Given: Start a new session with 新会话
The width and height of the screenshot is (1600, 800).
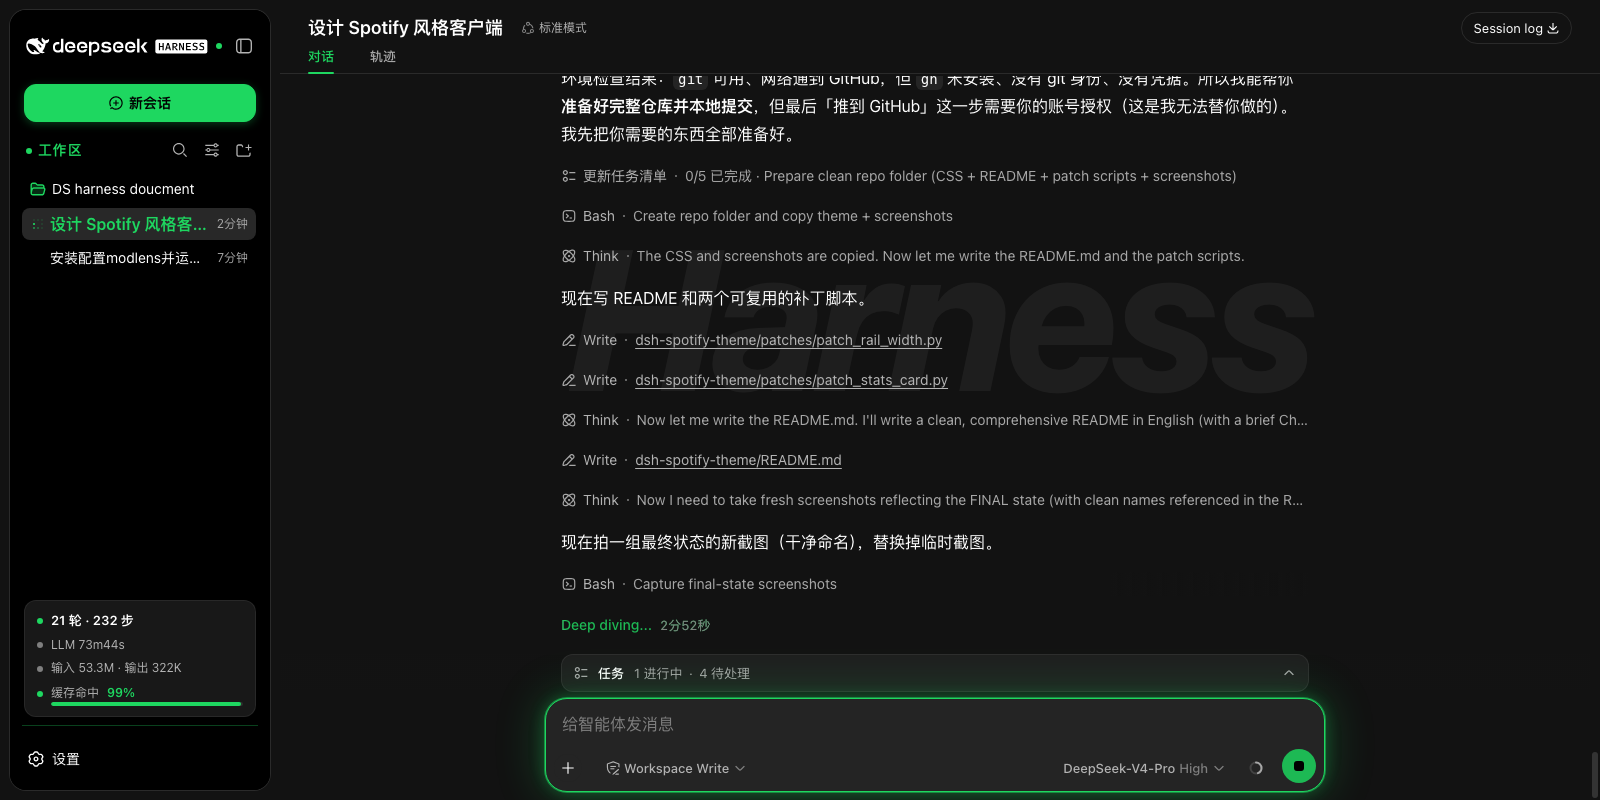Looking at the screenshot, I should [x=140, y=103].
